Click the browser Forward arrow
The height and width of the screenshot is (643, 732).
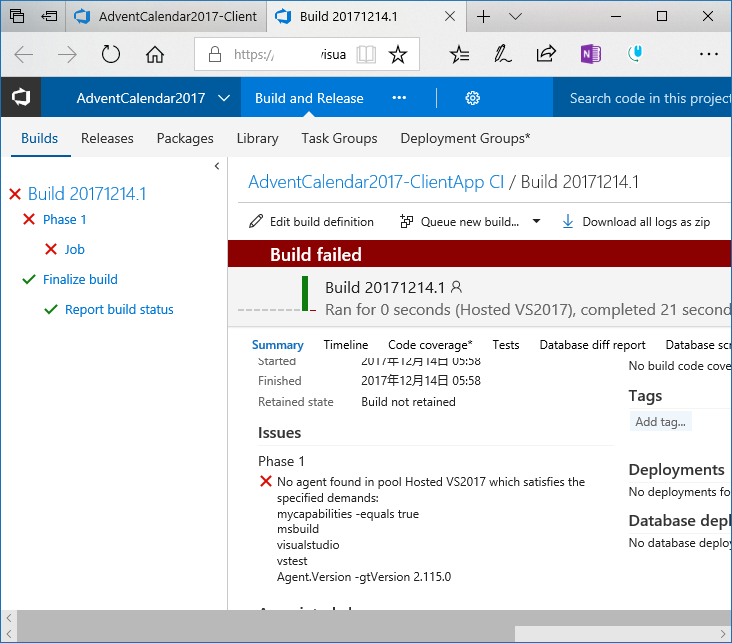[67, 55]
